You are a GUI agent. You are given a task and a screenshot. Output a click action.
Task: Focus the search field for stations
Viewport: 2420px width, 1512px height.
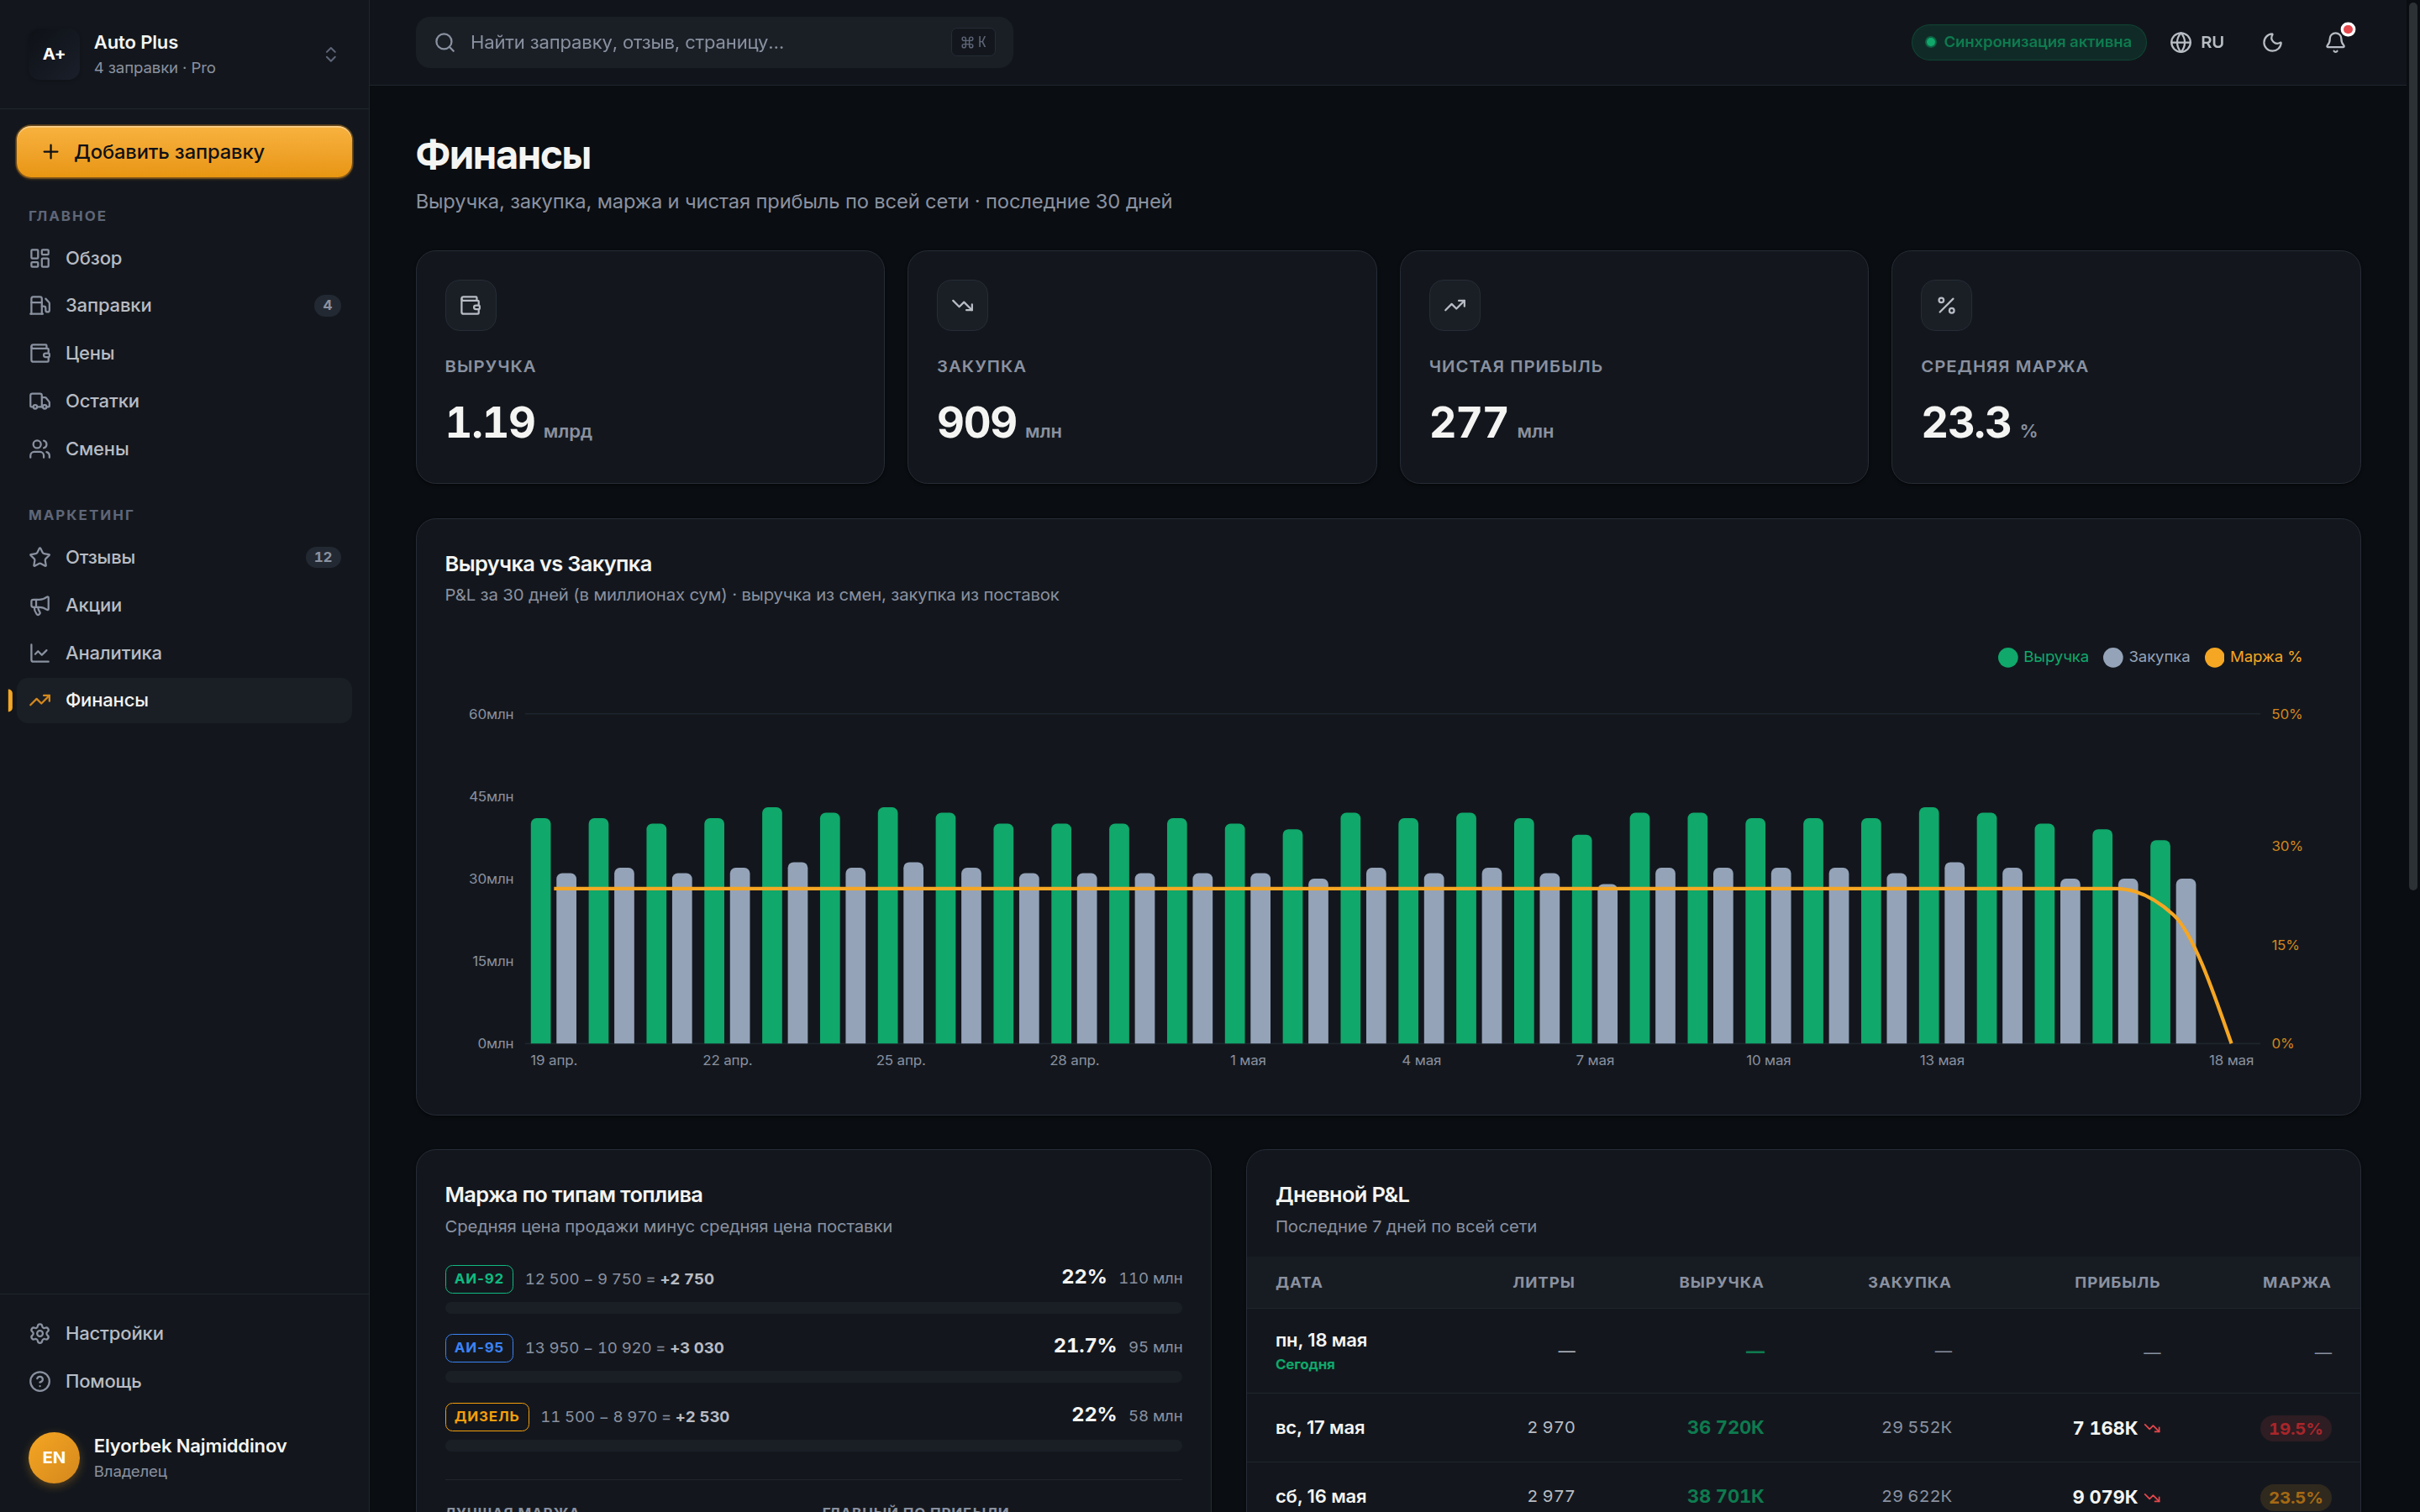(x=714, y=42)
